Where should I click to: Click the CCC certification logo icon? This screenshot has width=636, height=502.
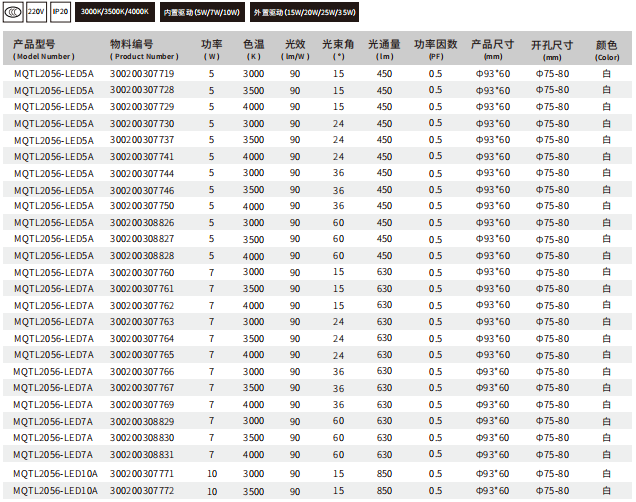coord(13,12)
